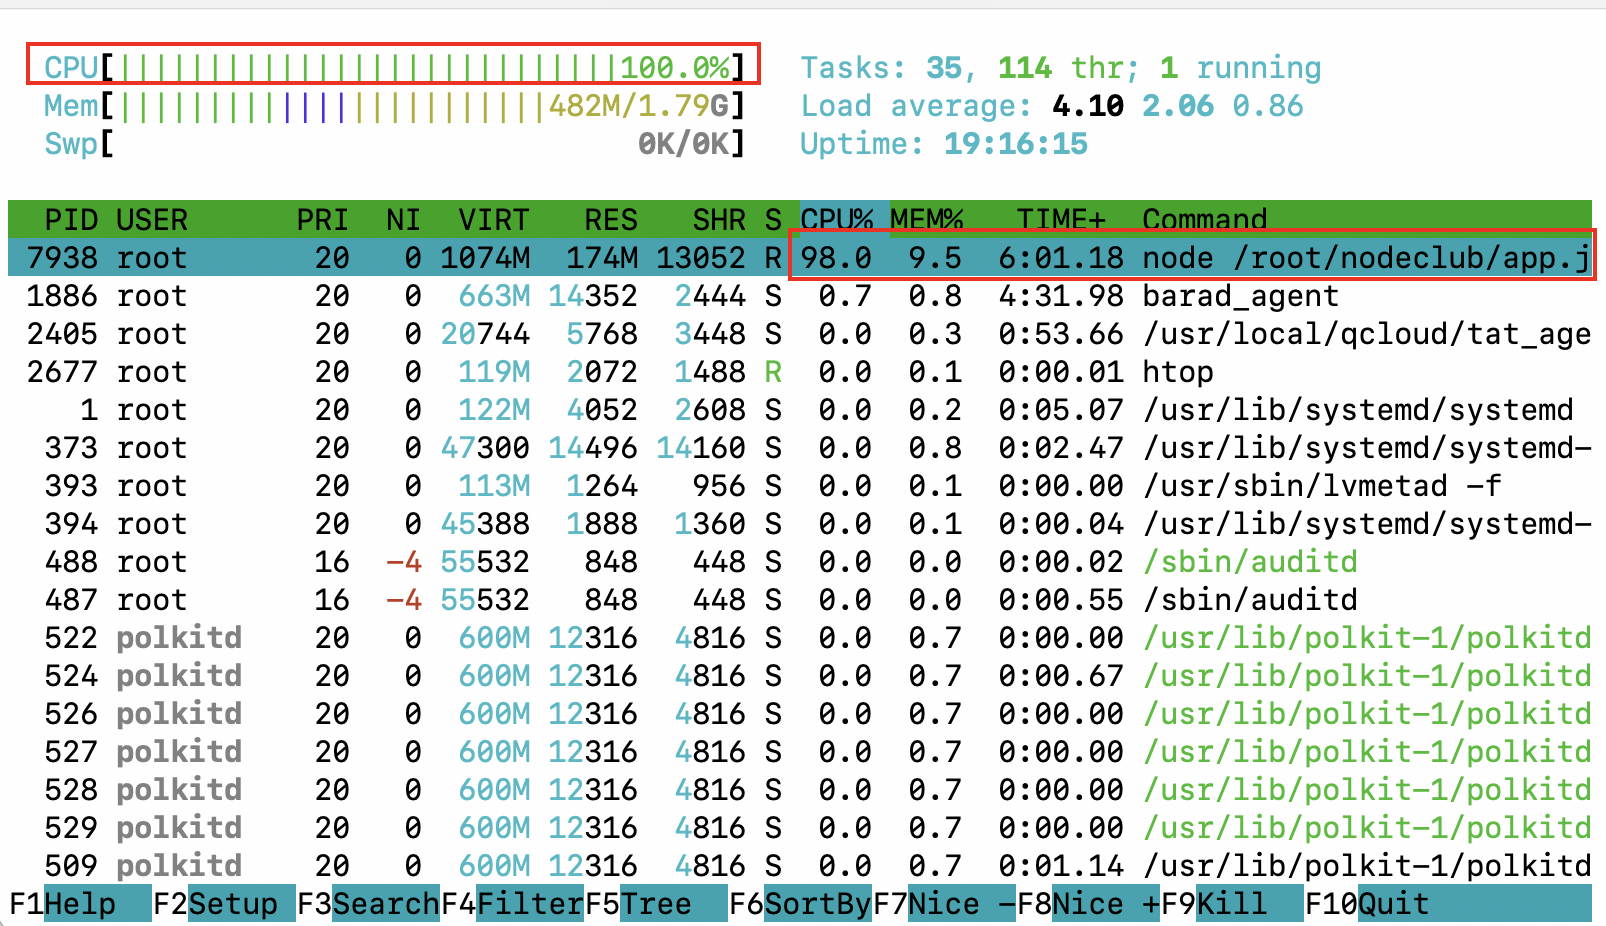The image size is (1606, 926).
Task: Select the "htop" process command
Action: pyautogui.click(x=1178, y=371)
